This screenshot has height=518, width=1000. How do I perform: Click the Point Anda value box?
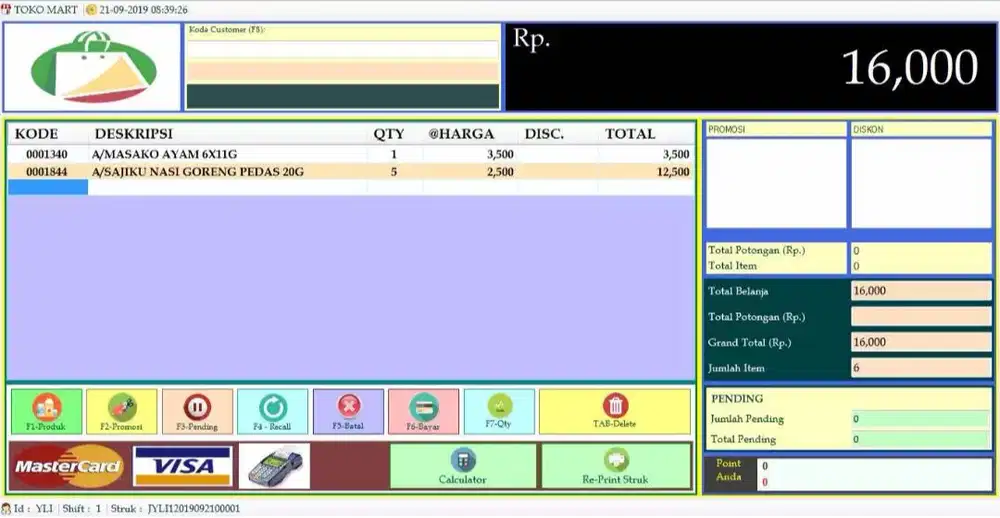[874, 475]
